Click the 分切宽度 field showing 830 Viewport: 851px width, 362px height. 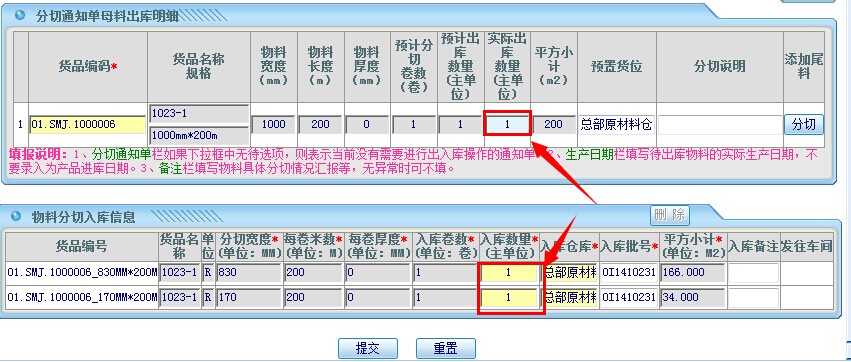click(249, 272)
